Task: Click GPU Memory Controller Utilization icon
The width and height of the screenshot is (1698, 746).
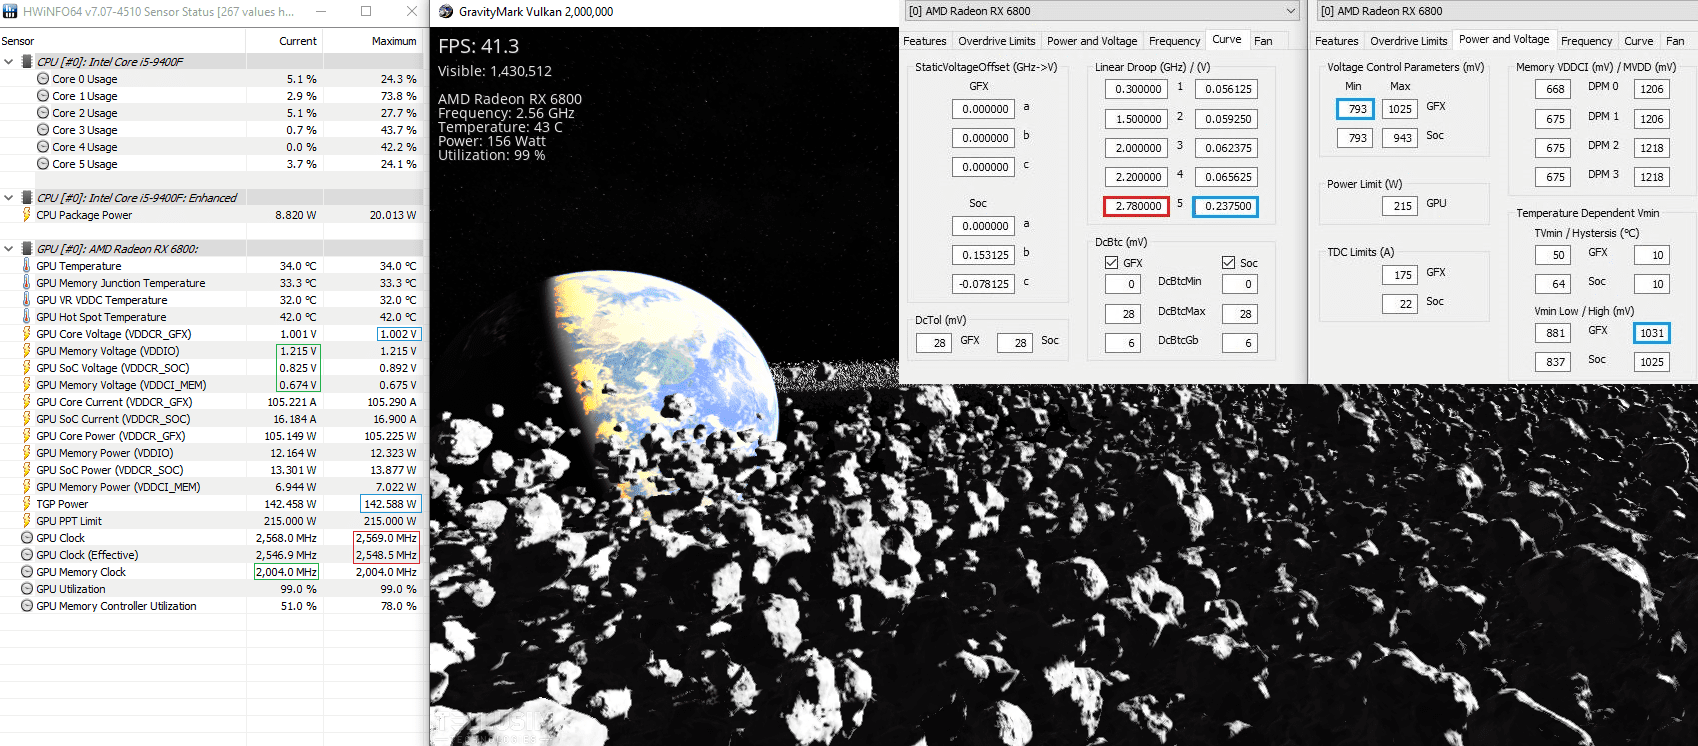Action: pyautogui.click(x=27, y=606)
